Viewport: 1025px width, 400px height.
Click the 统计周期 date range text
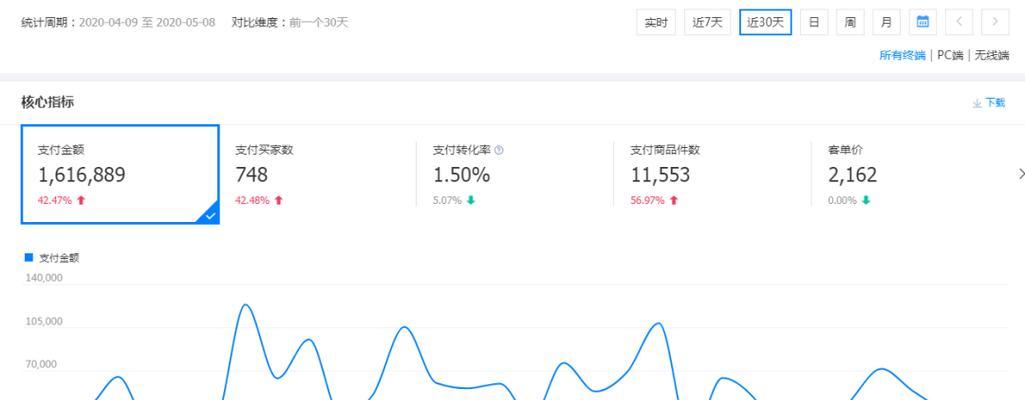click(x=118, y=23)
